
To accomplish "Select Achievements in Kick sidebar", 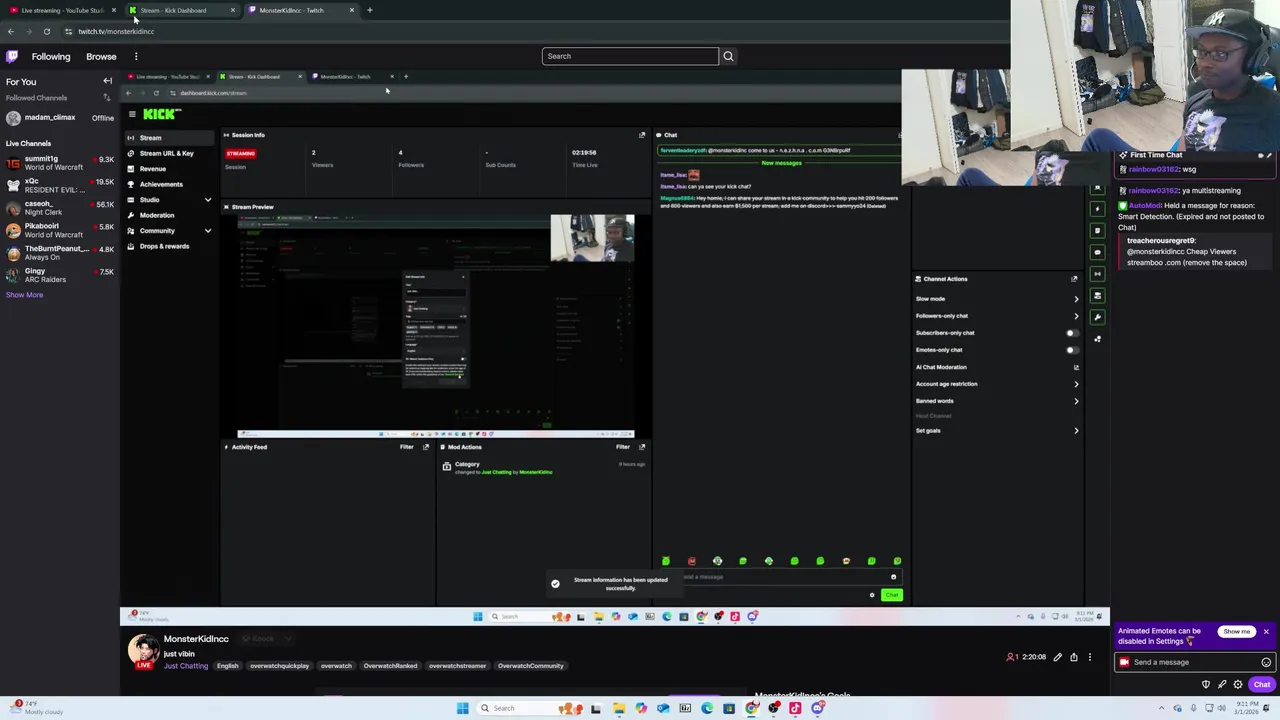I will [160, 184].
